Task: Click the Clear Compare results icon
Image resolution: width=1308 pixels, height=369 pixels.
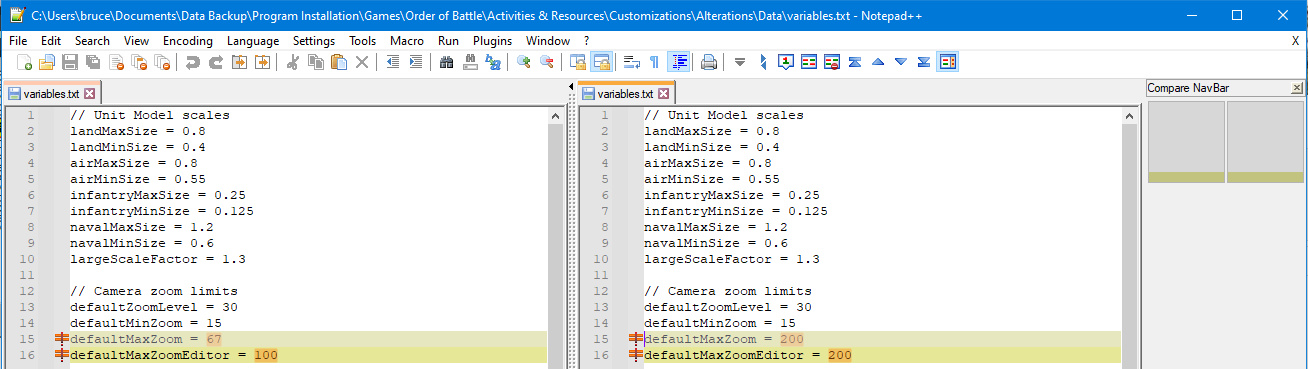Action: (831, 62)
